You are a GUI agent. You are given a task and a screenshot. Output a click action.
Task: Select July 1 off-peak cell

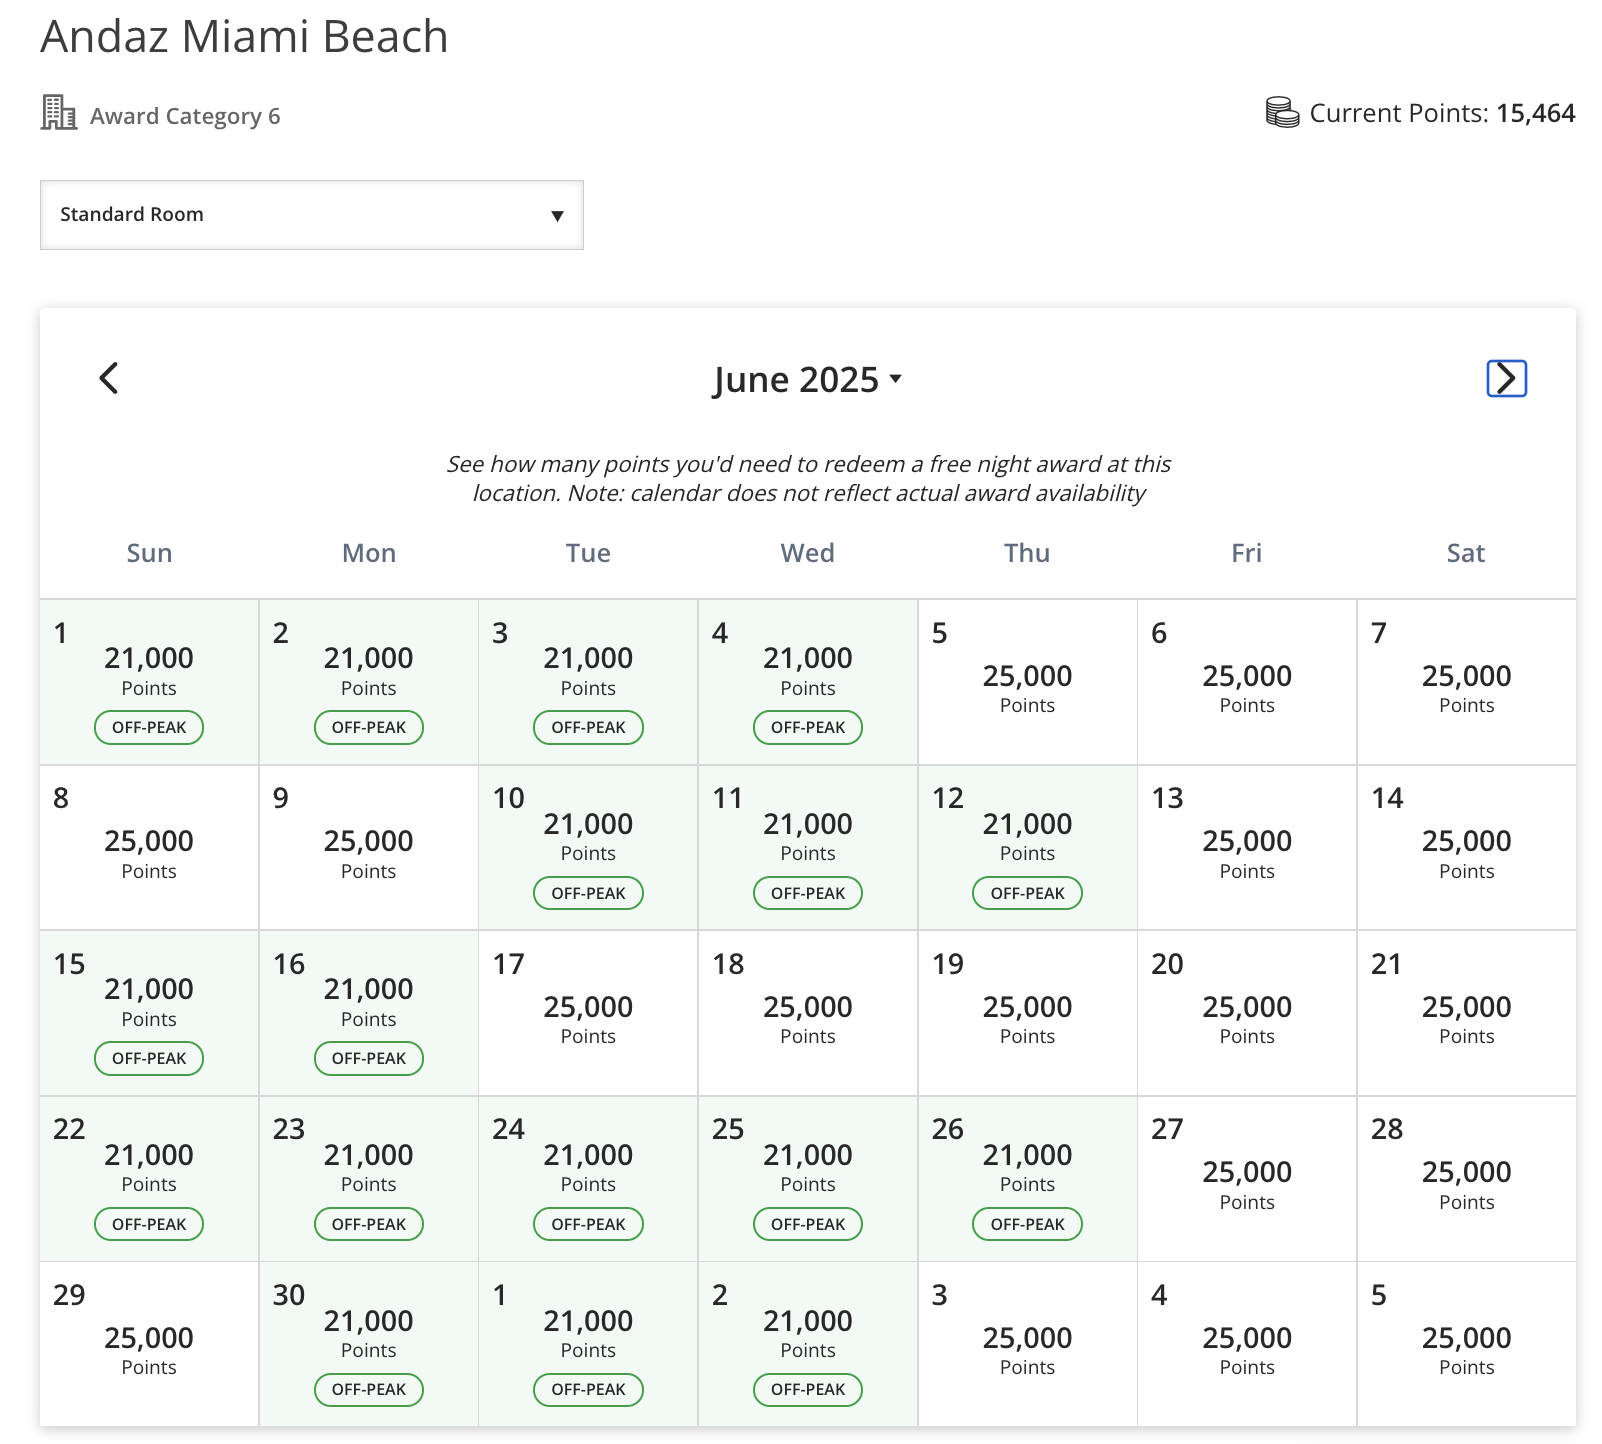click(x=588, y=1344)
